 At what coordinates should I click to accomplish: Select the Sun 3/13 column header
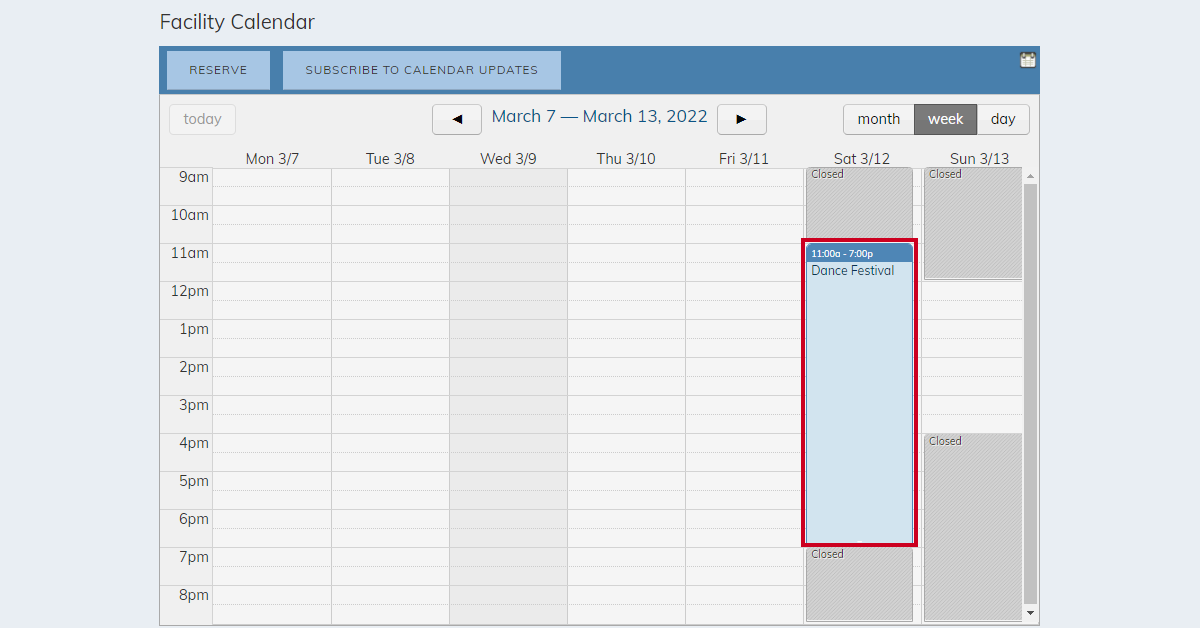click(x=980, y=159)
